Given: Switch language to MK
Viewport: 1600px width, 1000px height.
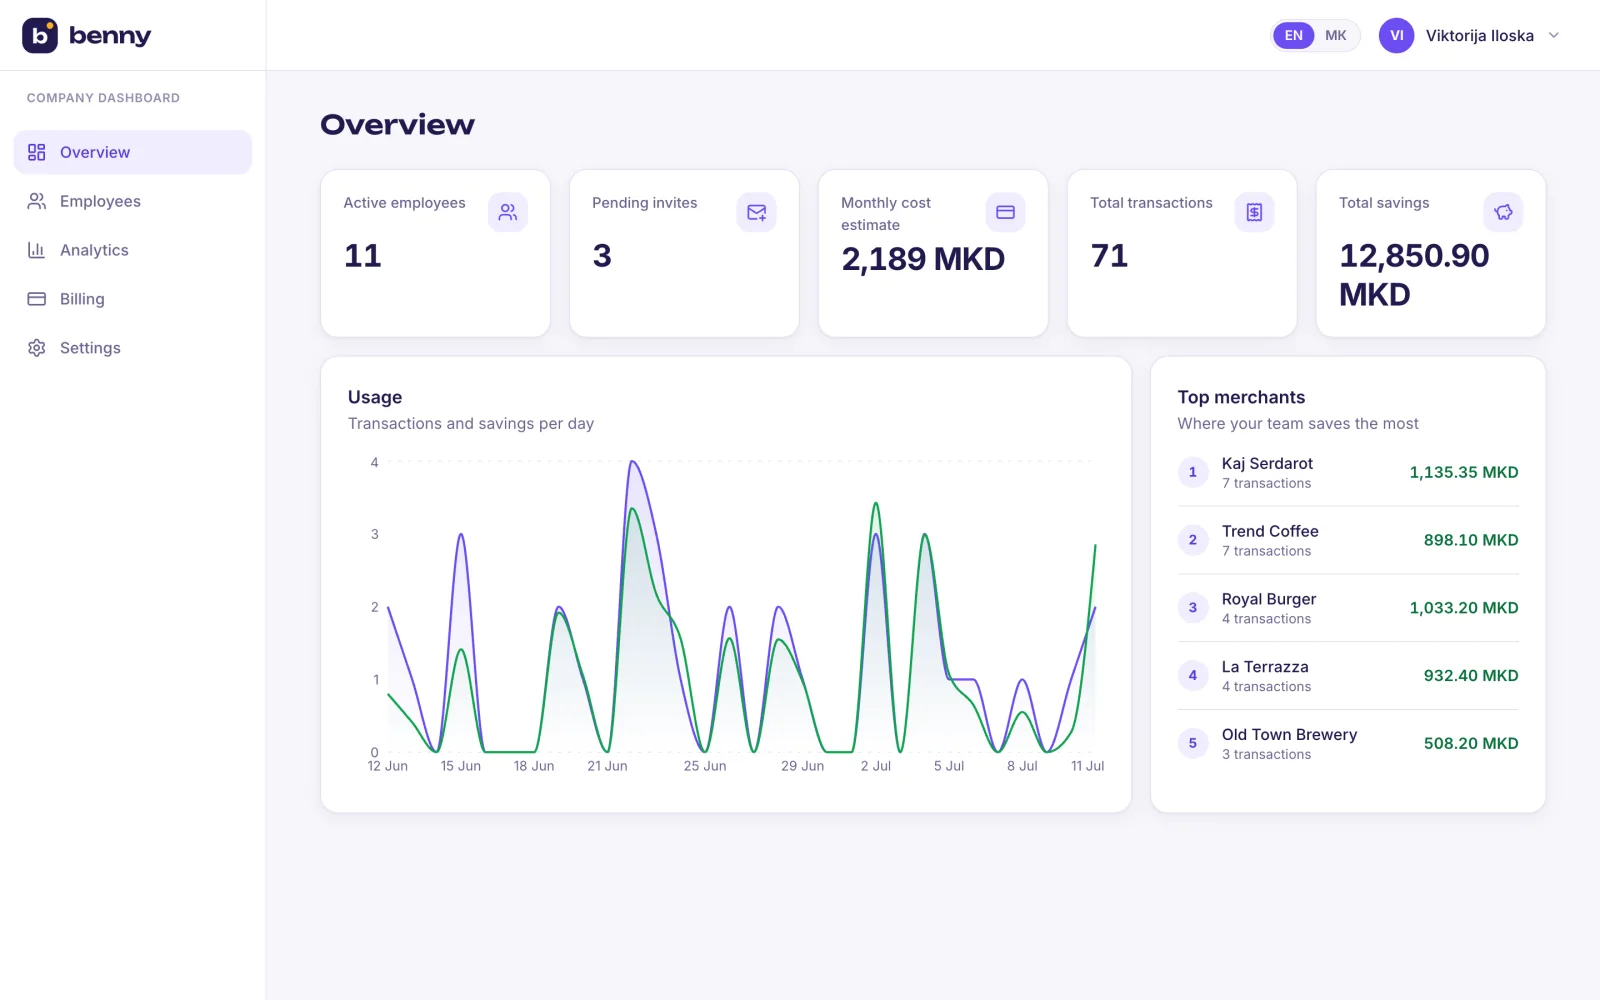Looking at the screenshot, I should pyautogui.click(x=1336, y=35).
